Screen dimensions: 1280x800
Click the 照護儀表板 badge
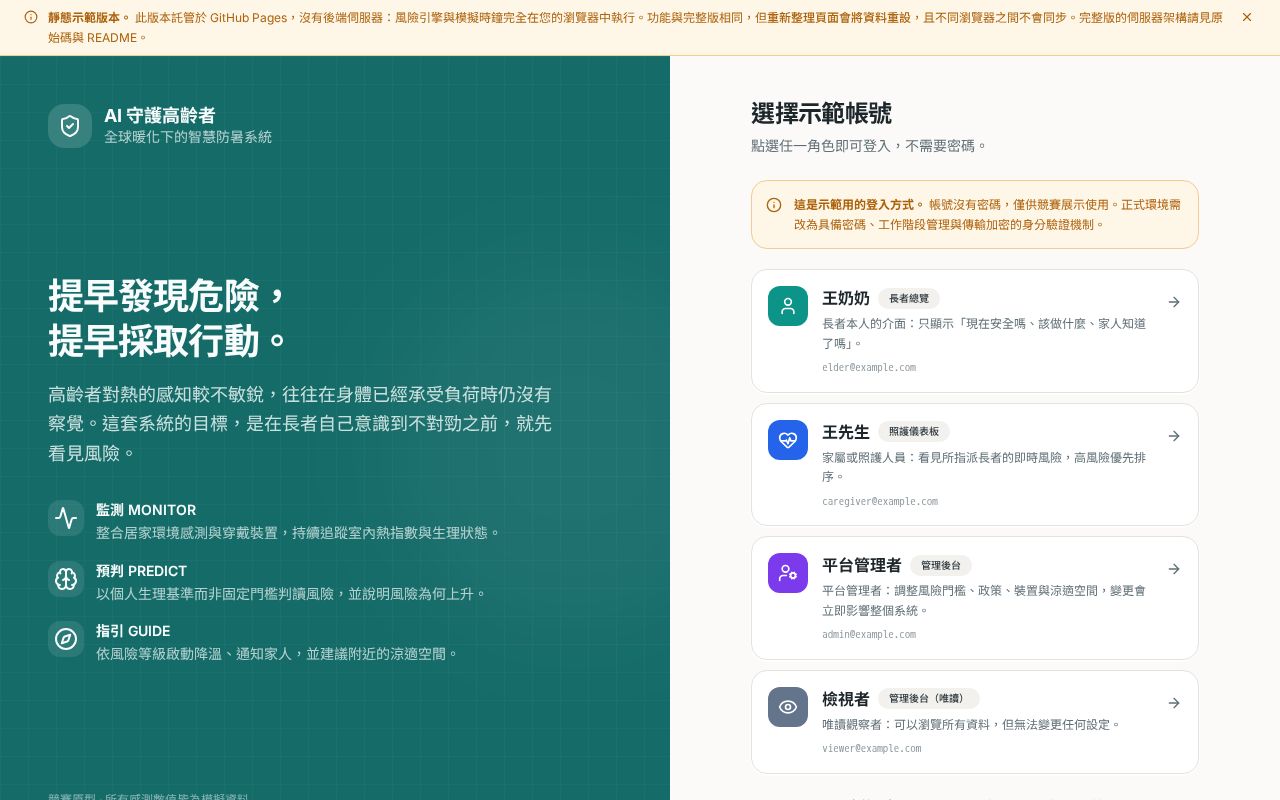point(914,432)
